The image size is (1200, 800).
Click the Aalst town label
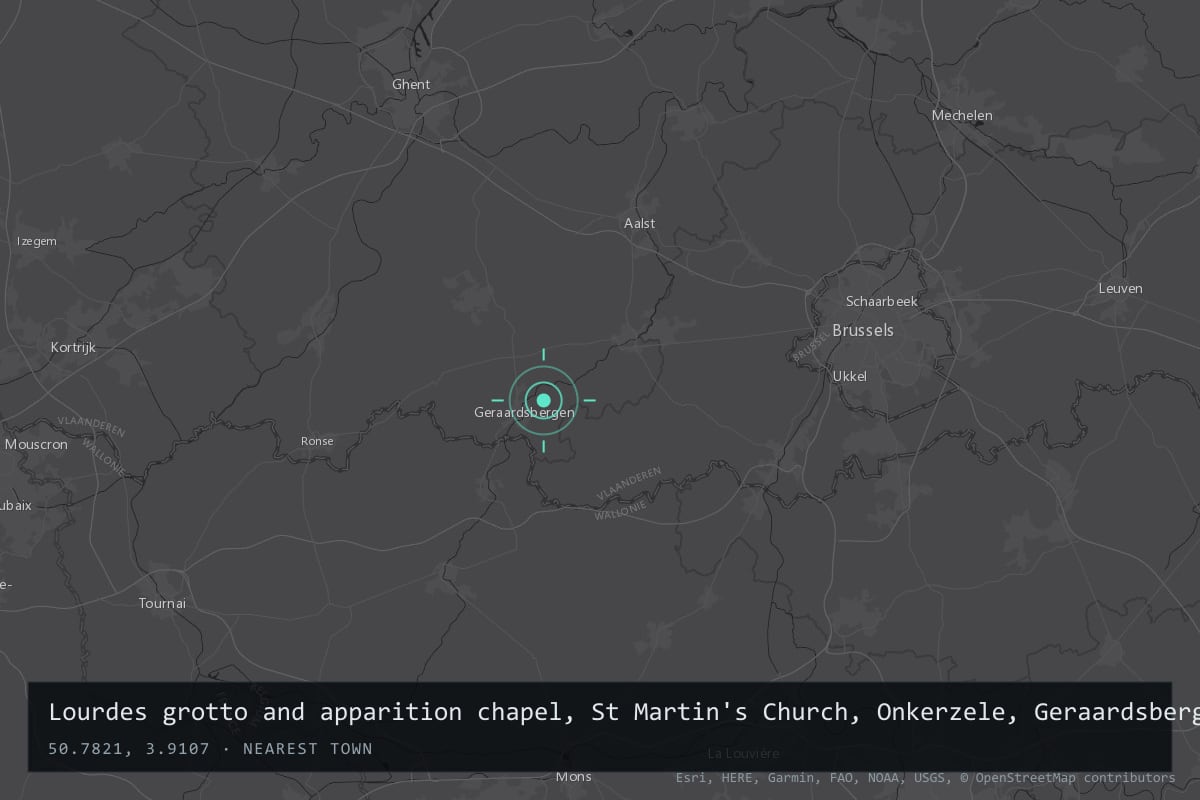point(640,223)
